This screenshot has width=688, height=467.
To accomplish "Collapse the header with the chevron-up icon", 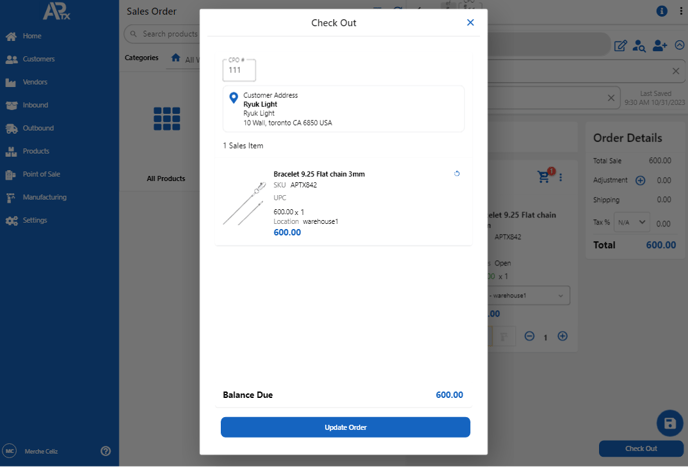I will [679, 45].
